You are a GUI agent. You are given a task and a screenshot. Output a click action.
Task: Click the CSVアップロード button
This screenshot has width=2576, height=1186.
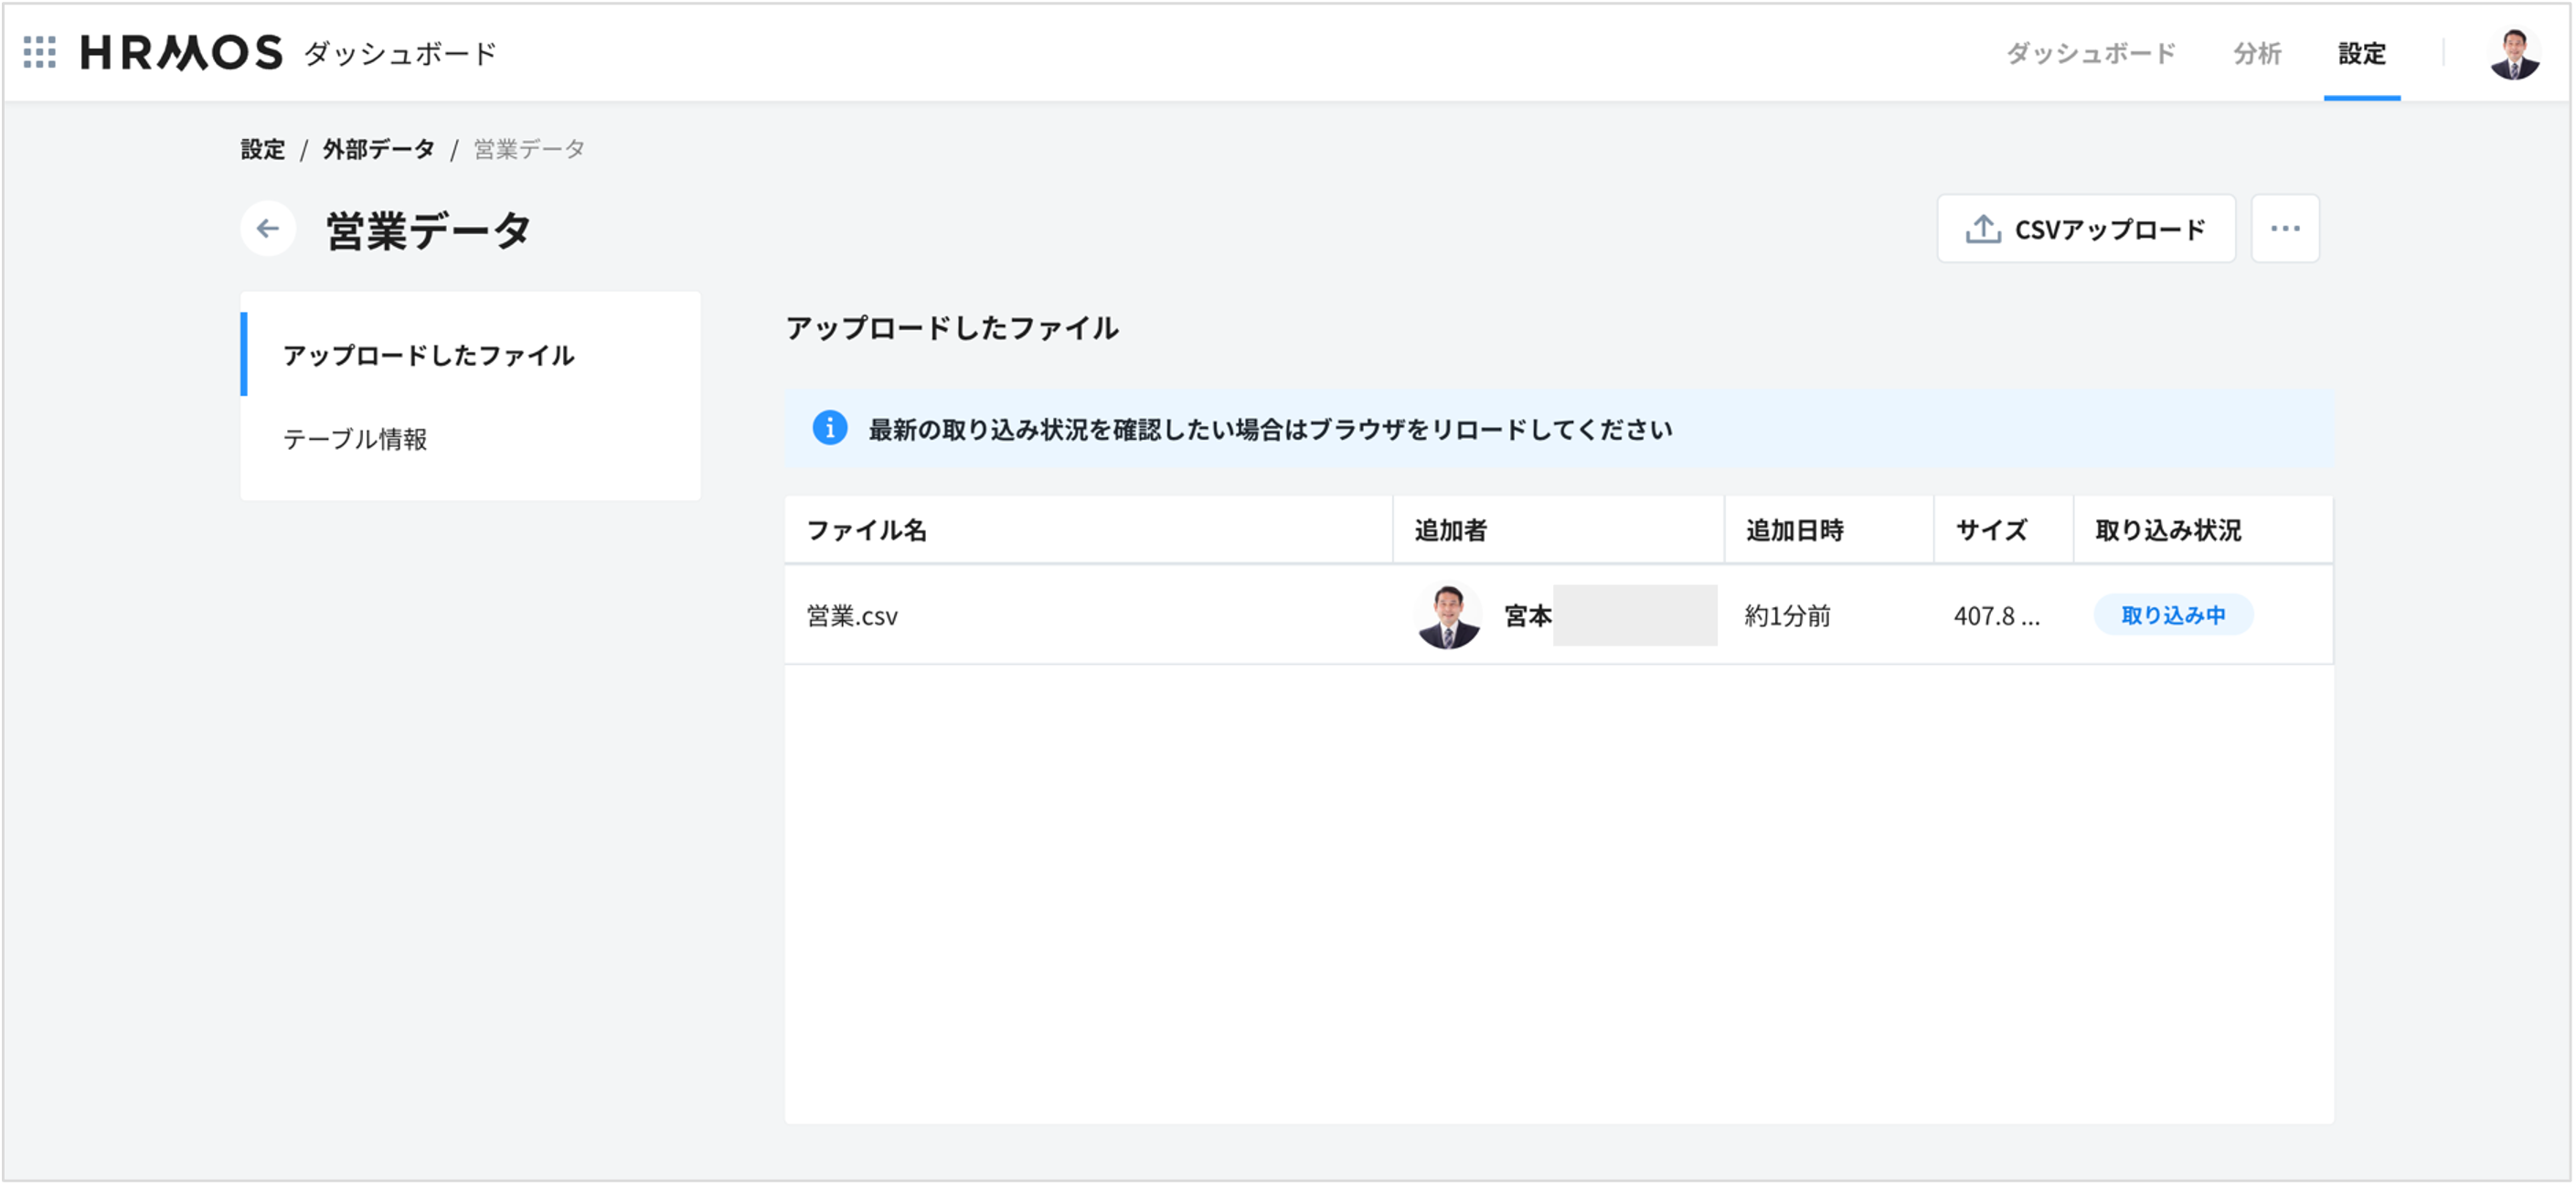pos(2086,227)
